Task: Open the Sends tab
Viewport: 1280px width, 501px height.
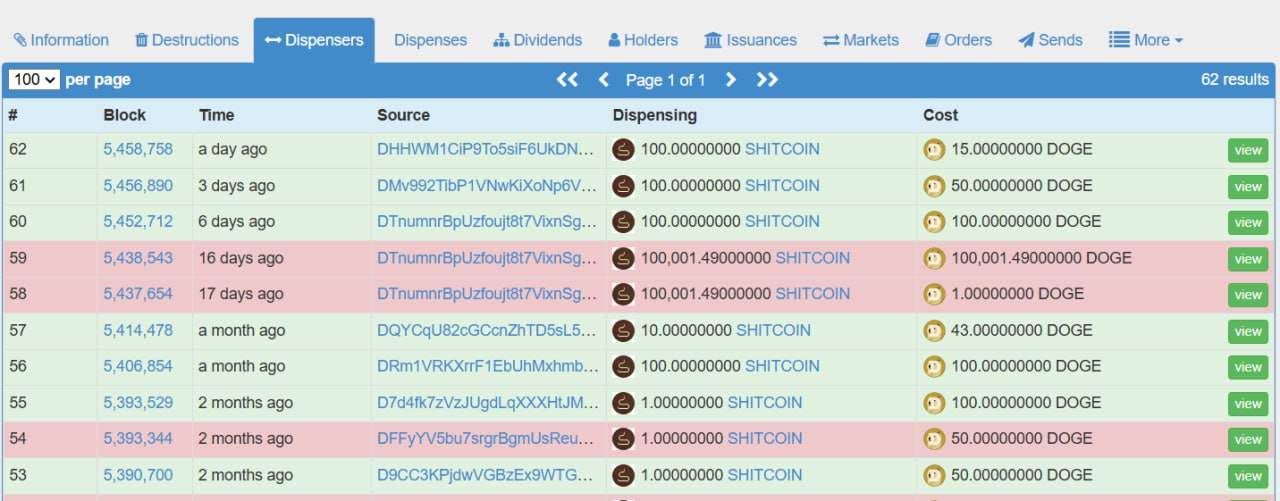Action: click(1051, 40)
